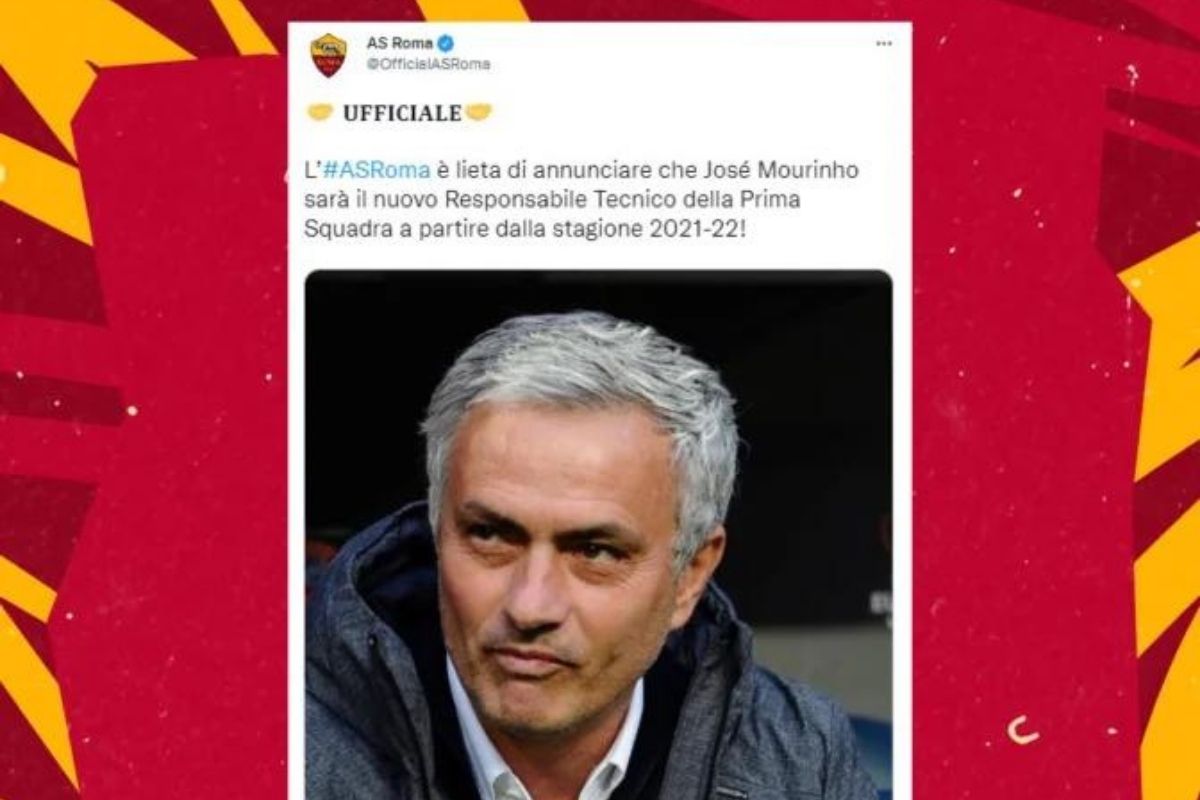Open the @OfficialASRoma handle link
Image resolution: width=1200 pixels, height=800 pixels.
coord(428,64)
